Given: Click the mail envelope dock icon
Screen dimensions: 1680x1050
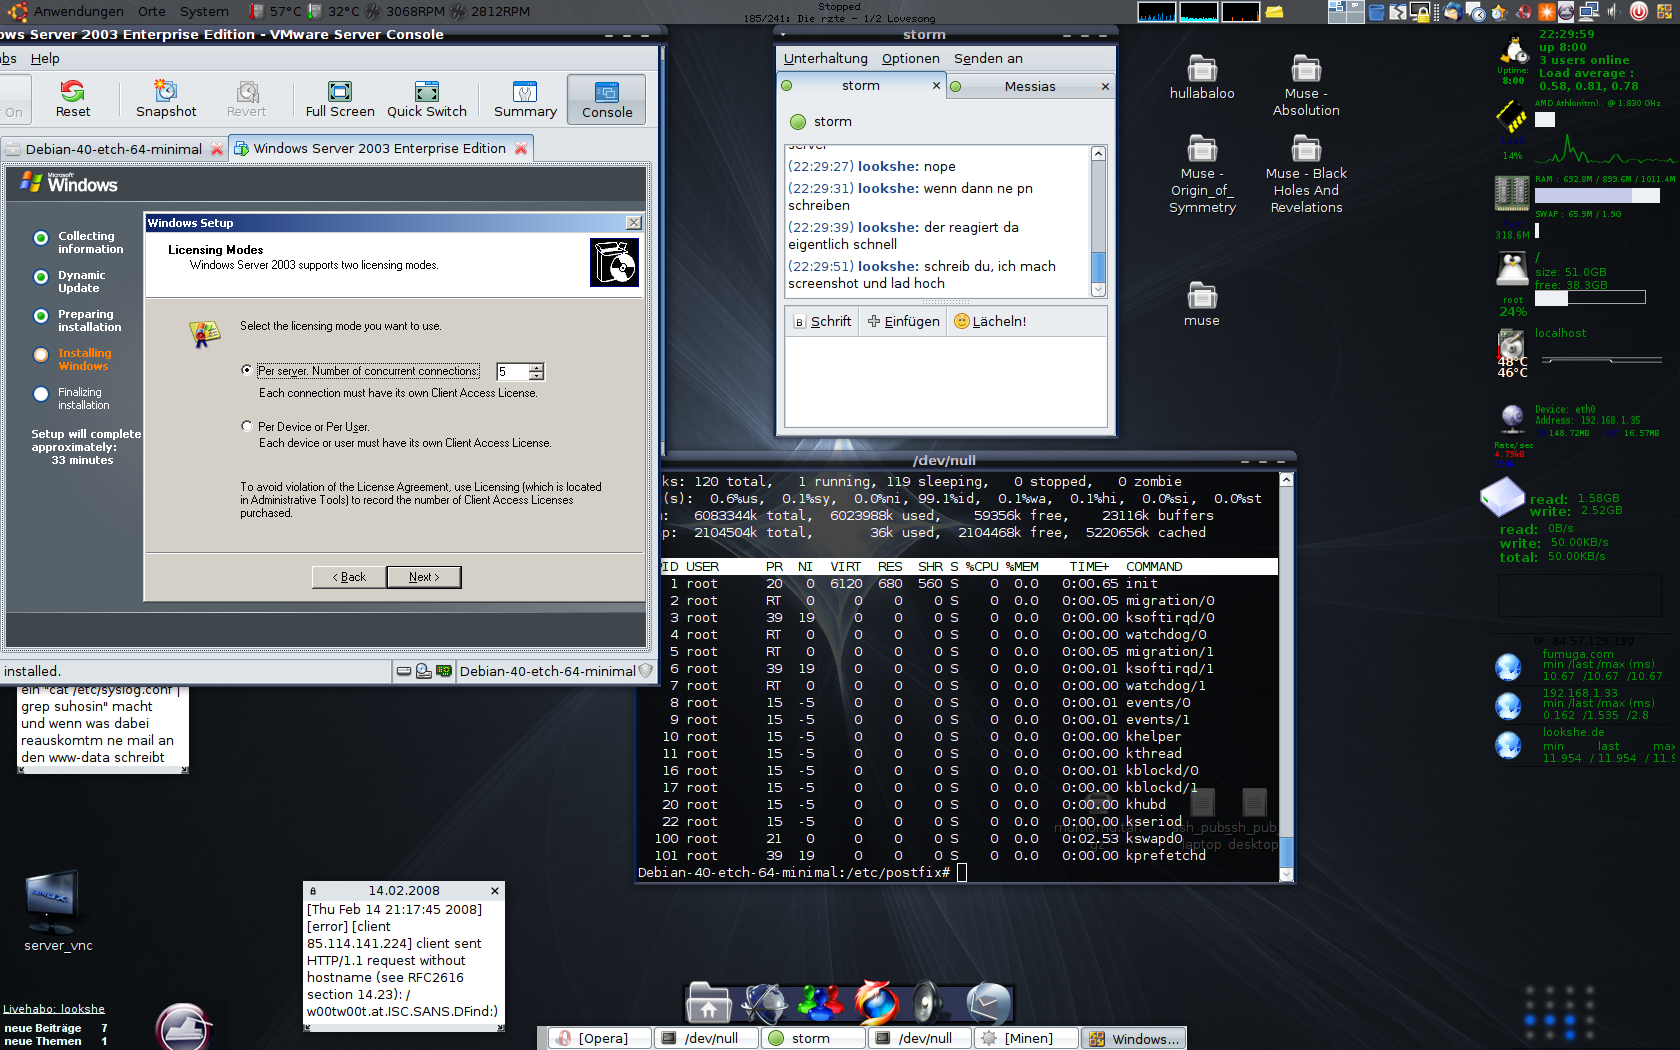Looking at the screenshot, I should (x=989, y=1003).
